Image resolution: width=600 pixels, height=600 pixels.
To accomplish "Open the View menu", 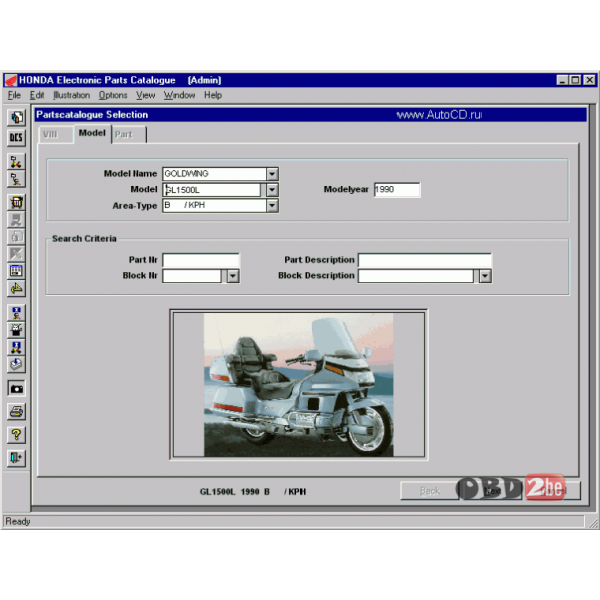I will coord(146,95).
